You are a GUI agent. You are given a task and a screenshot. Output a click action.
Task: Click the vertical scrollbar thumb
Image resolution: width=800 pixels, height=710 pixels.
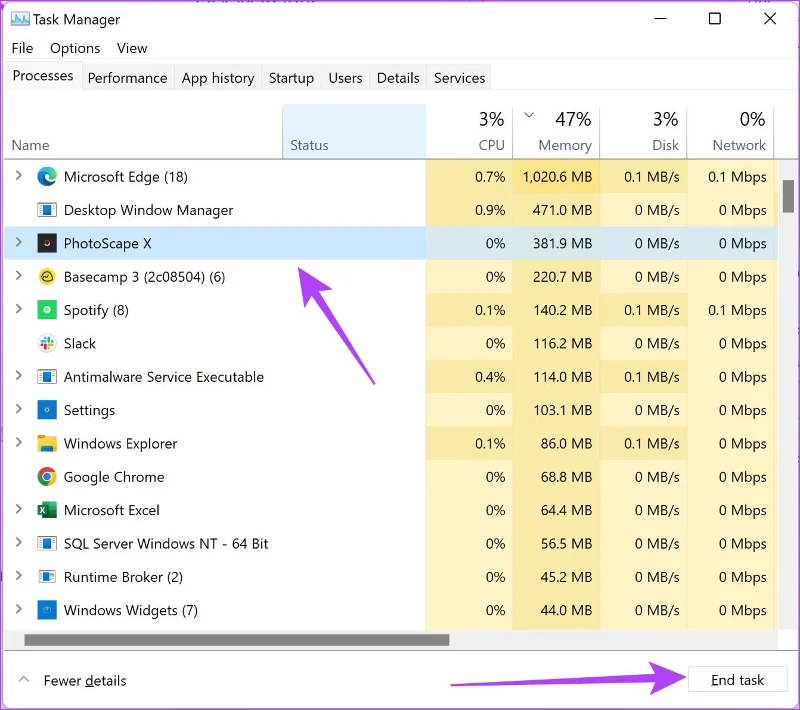pos(788,196)
